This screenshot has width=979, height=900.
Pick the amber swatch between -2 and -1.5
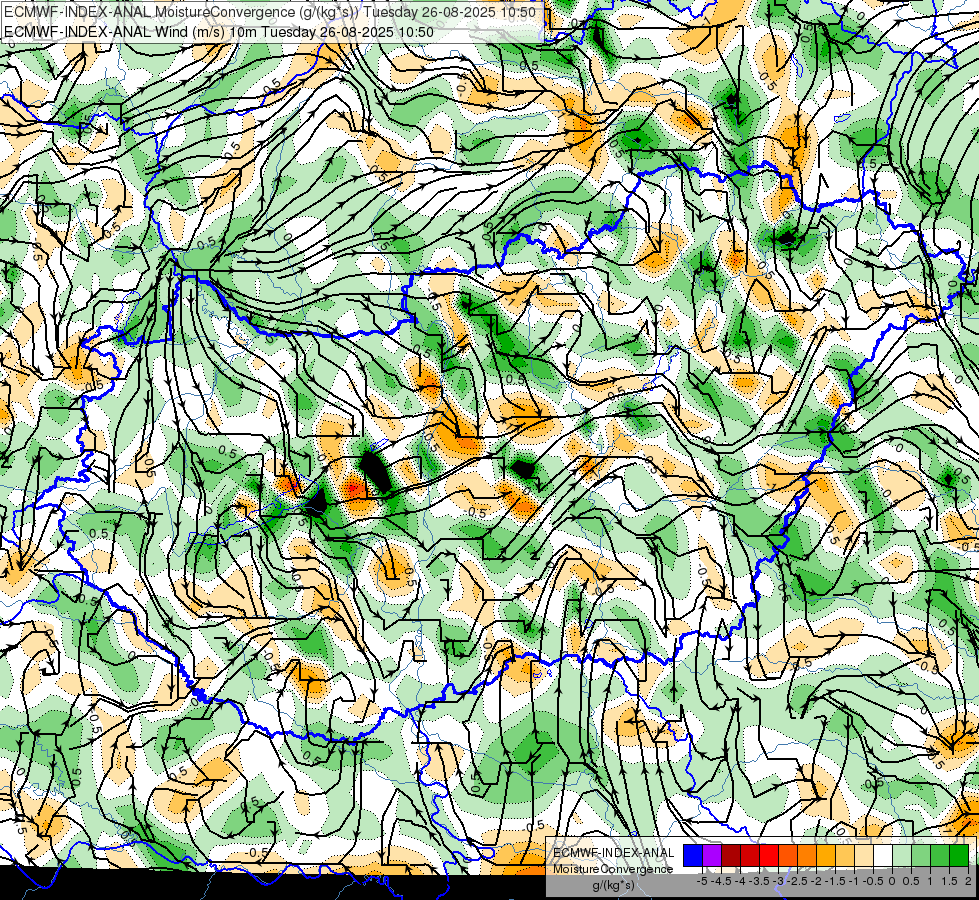pyautogui.click(x=825, y=855)
